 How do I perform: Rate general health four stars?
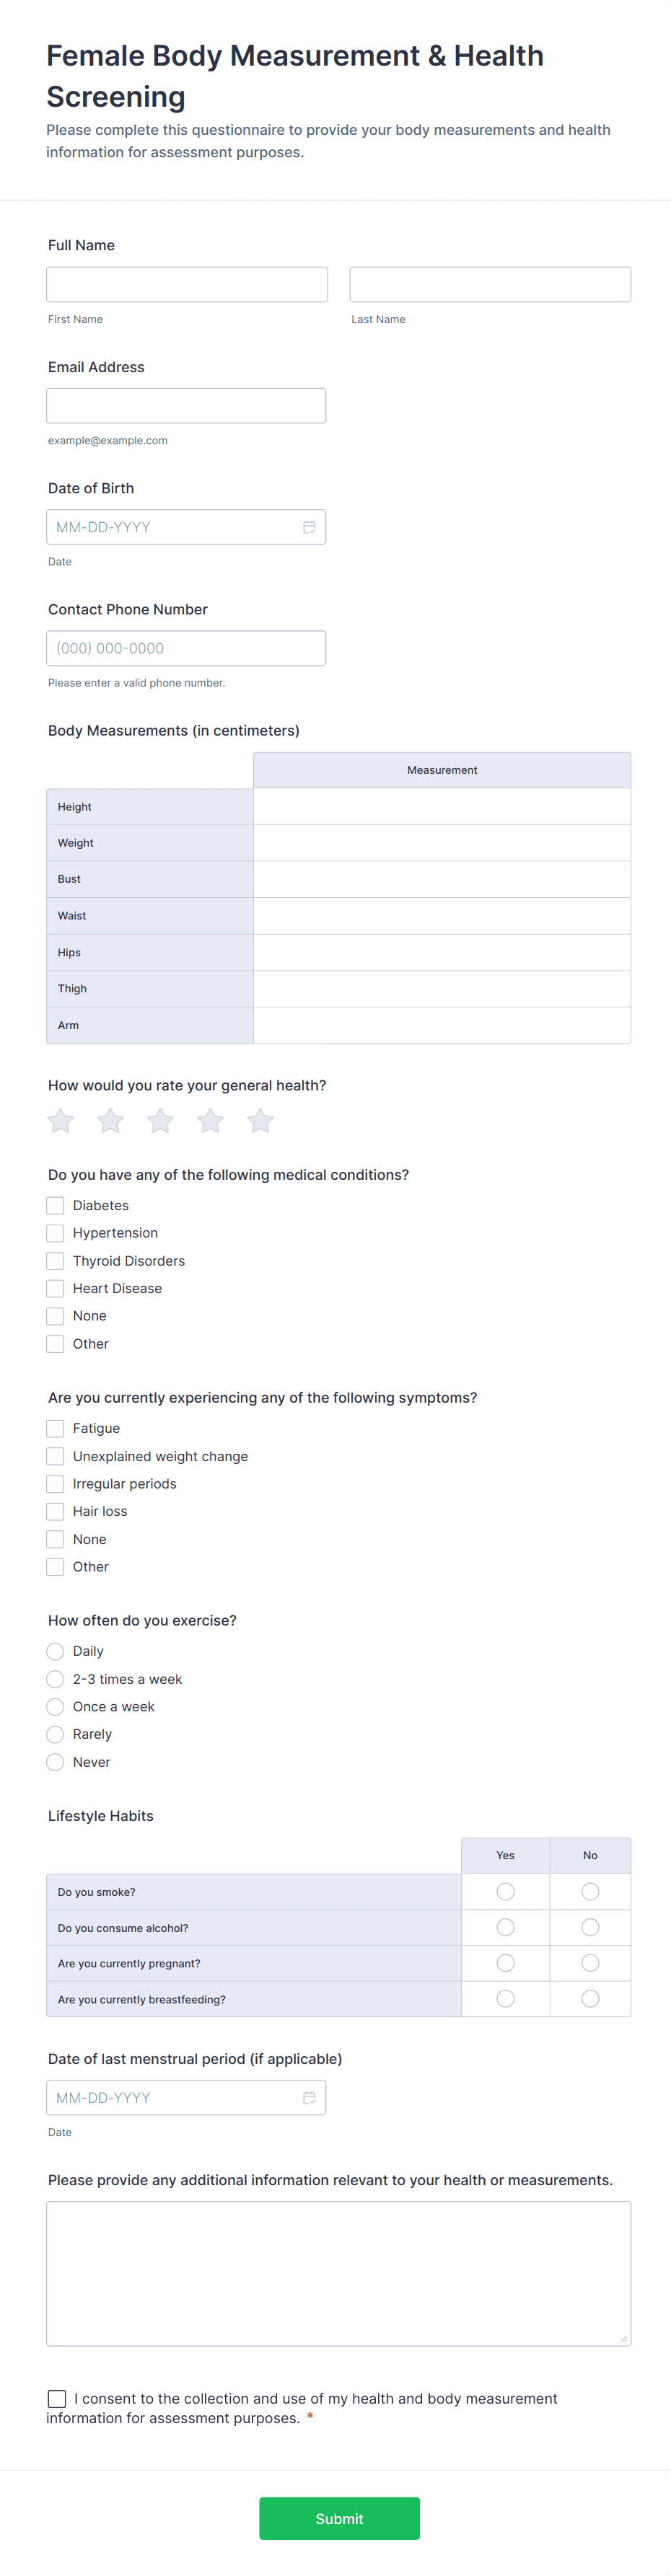[x=210, y=1121]
